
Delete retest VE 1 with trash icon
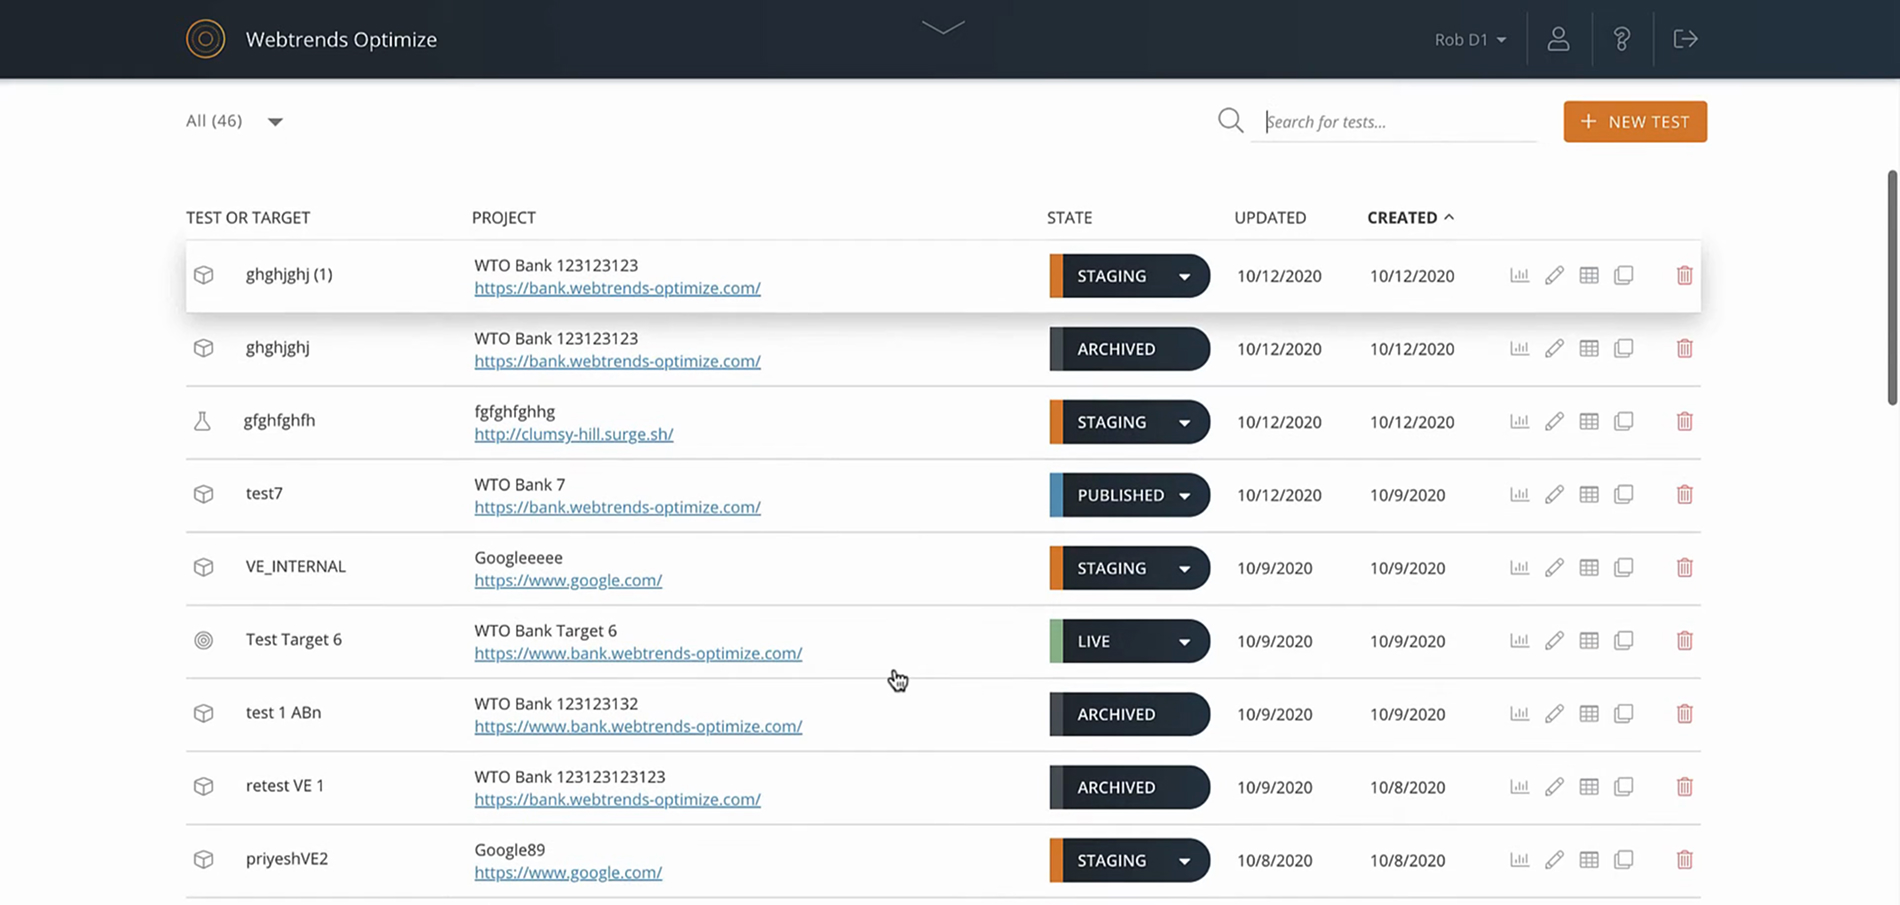pos(1684,786)
